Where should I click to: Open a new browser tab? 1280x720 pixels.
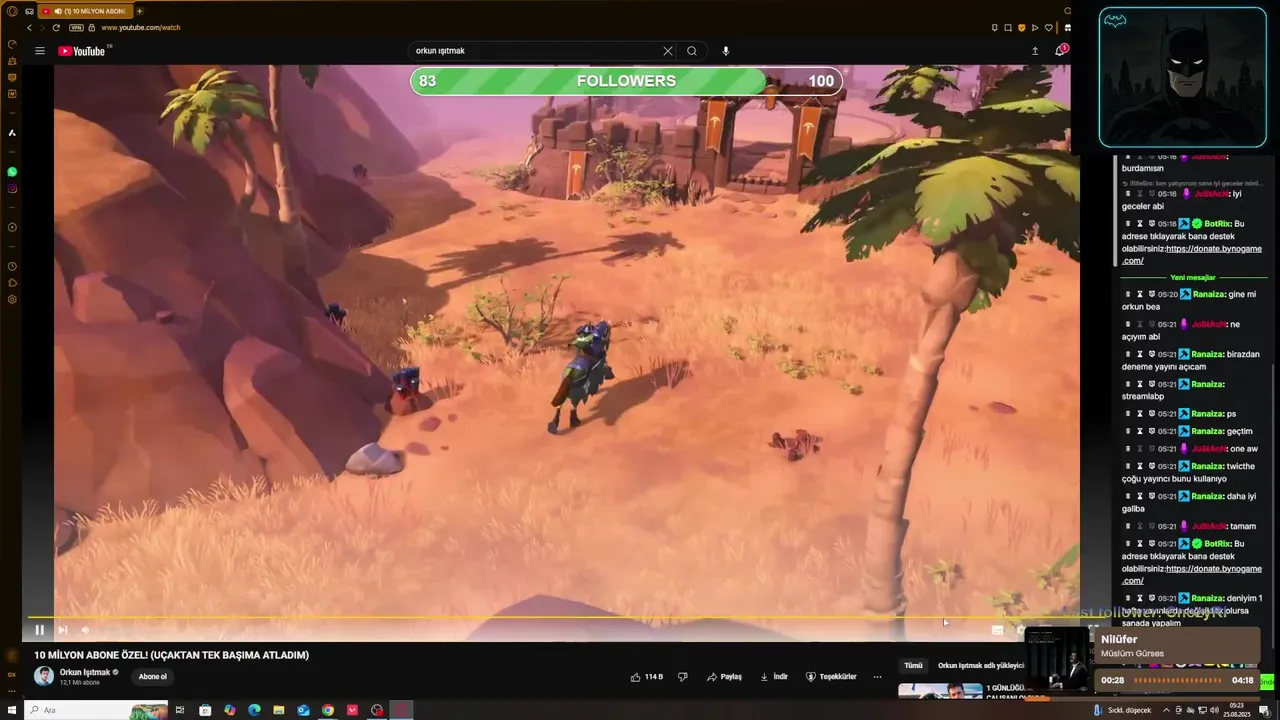tap(139, 11)
